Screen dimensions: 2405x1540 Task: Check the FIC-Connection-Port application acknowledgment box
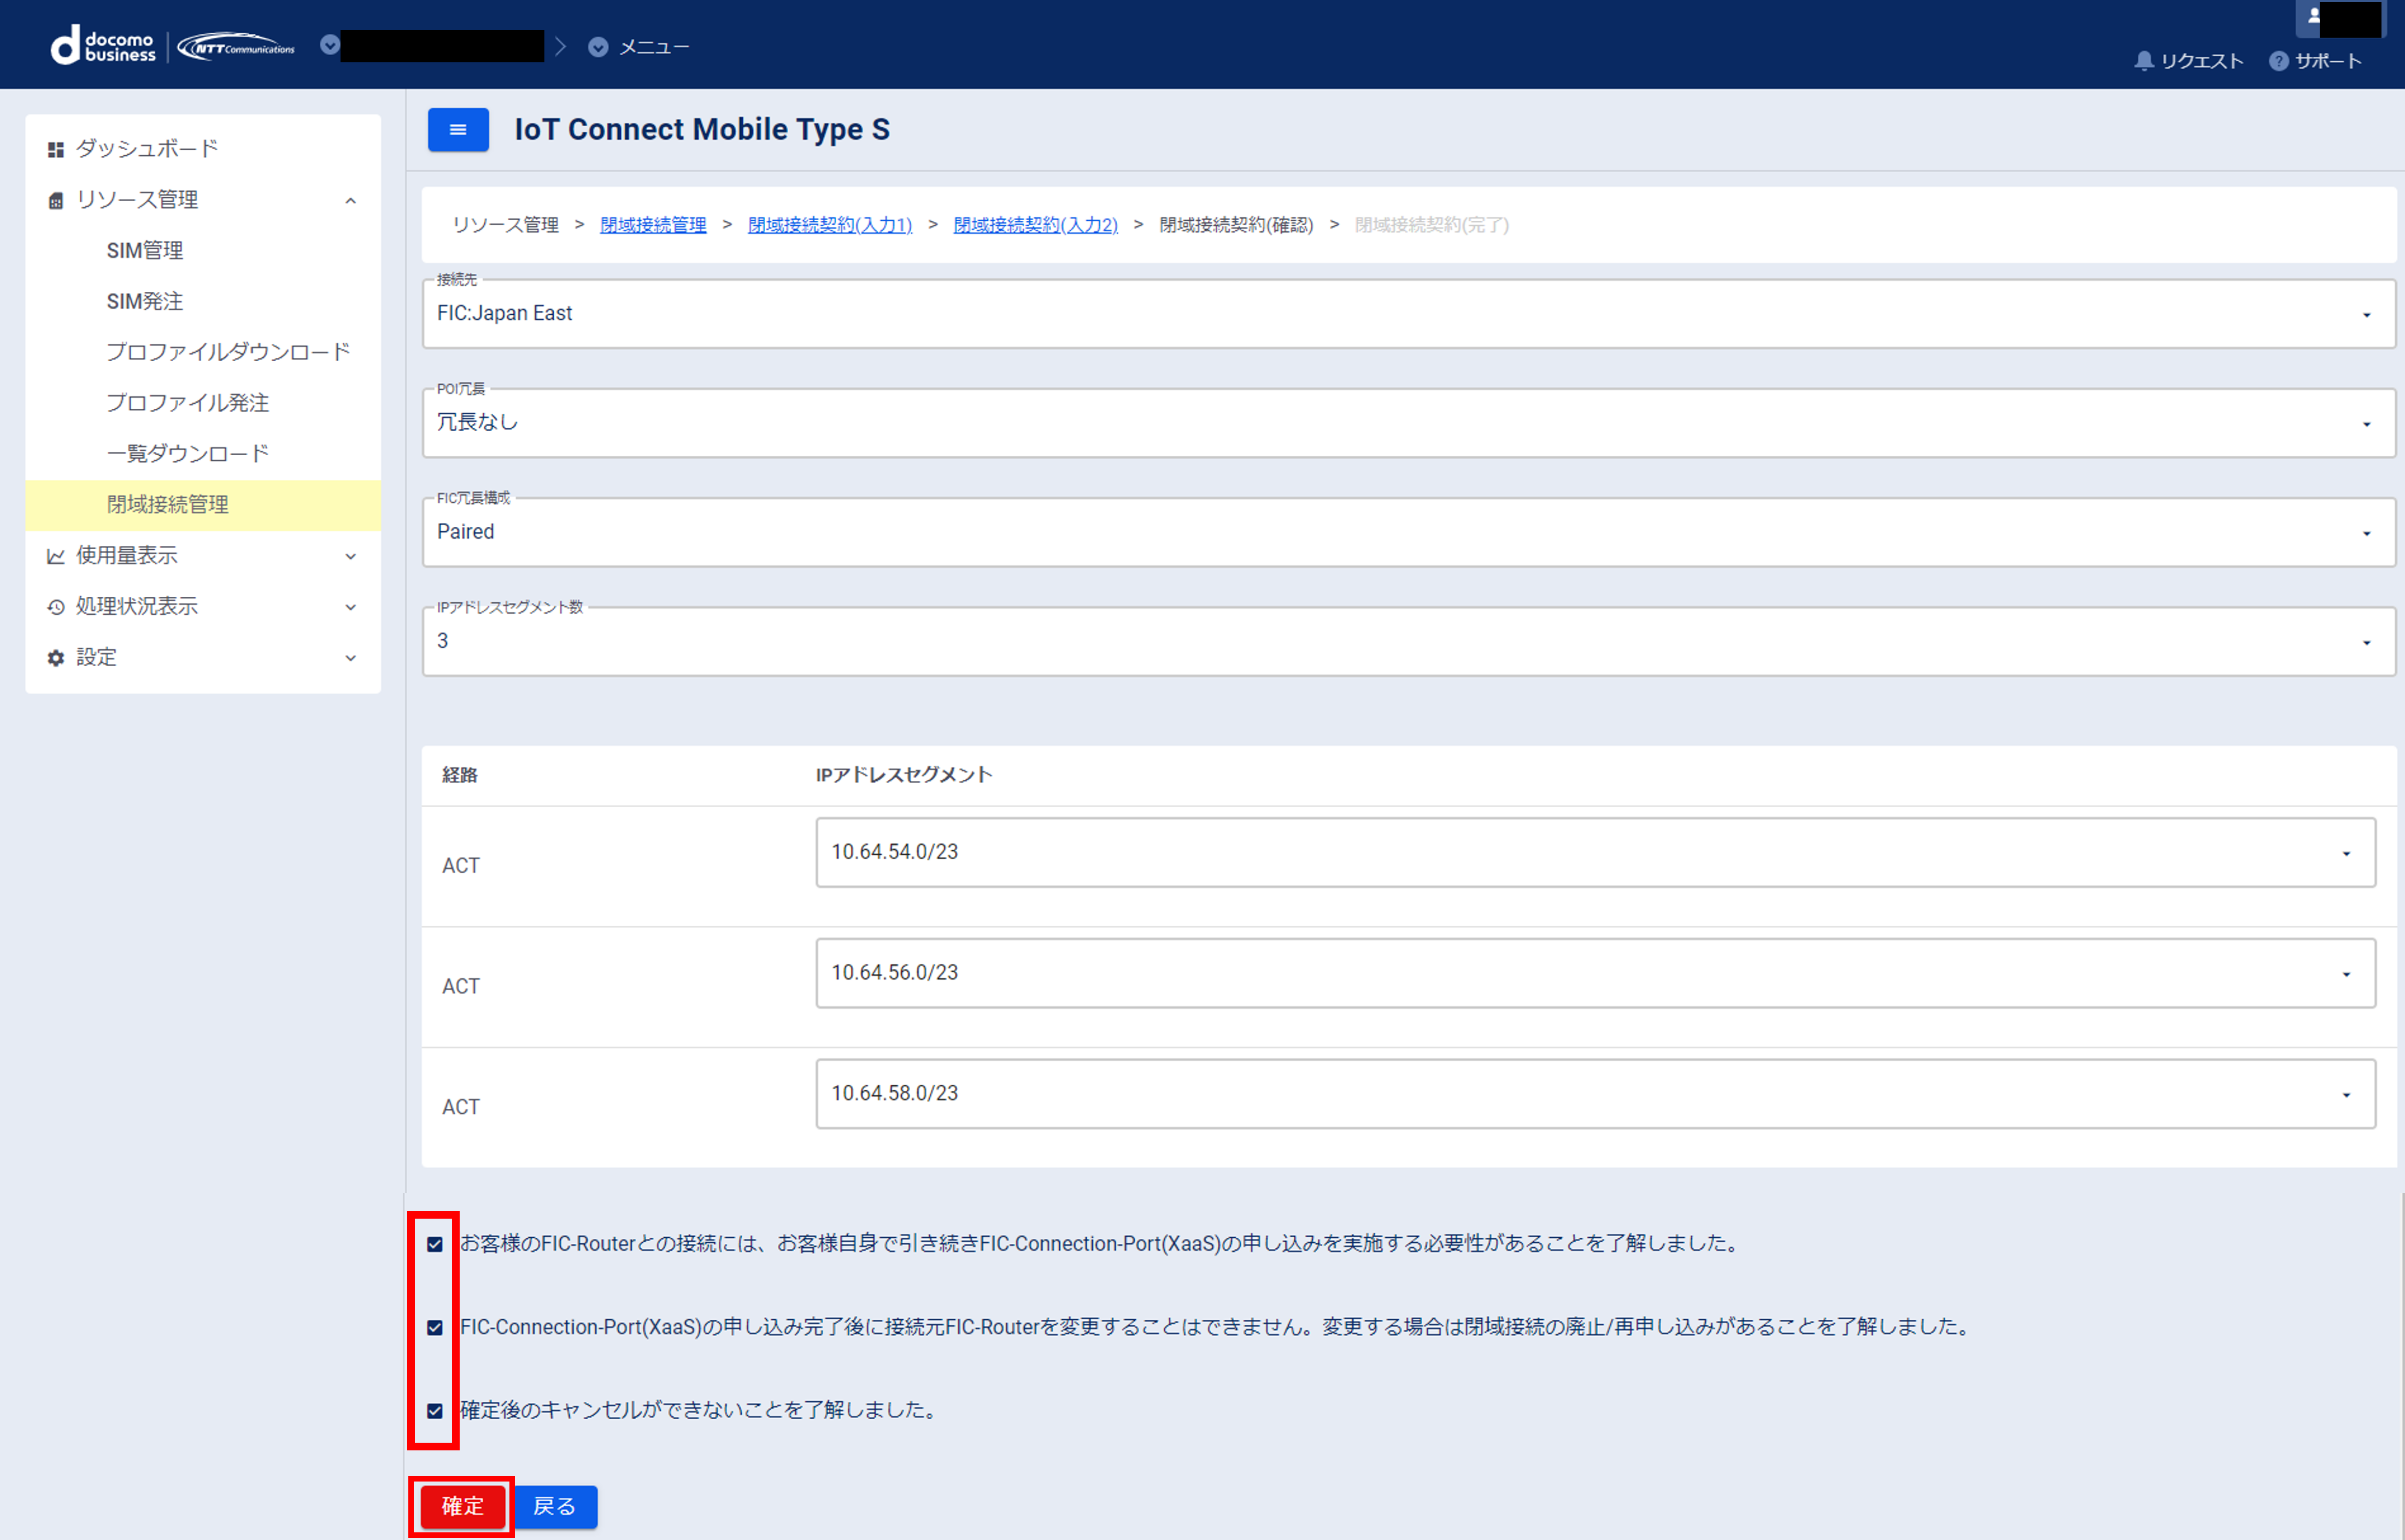point(435,1244)
